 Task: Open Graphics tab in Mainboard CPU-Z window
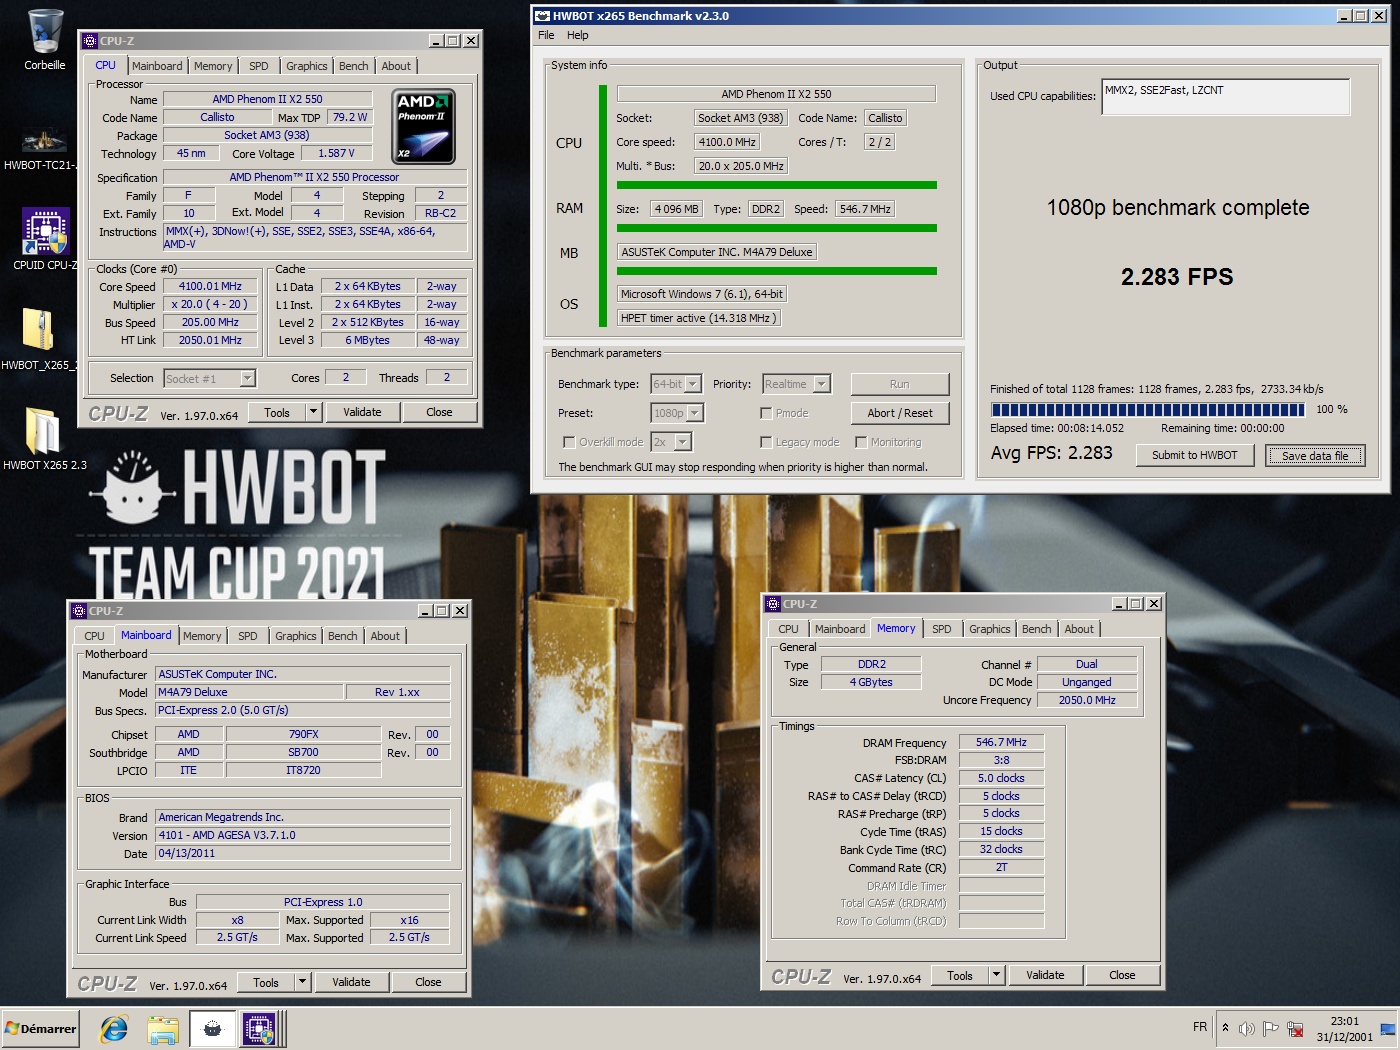coord(296,636)
